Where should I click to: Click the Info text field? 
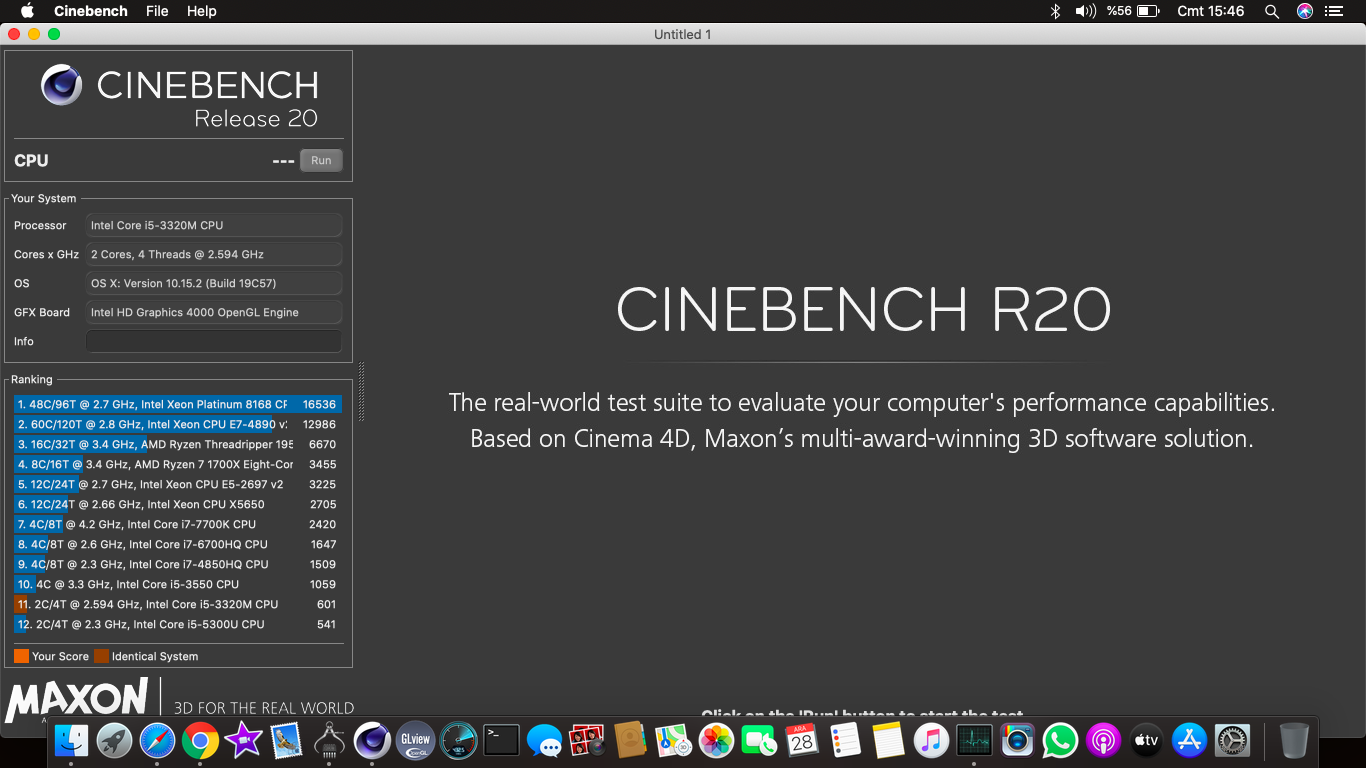(x=214, y=341)
